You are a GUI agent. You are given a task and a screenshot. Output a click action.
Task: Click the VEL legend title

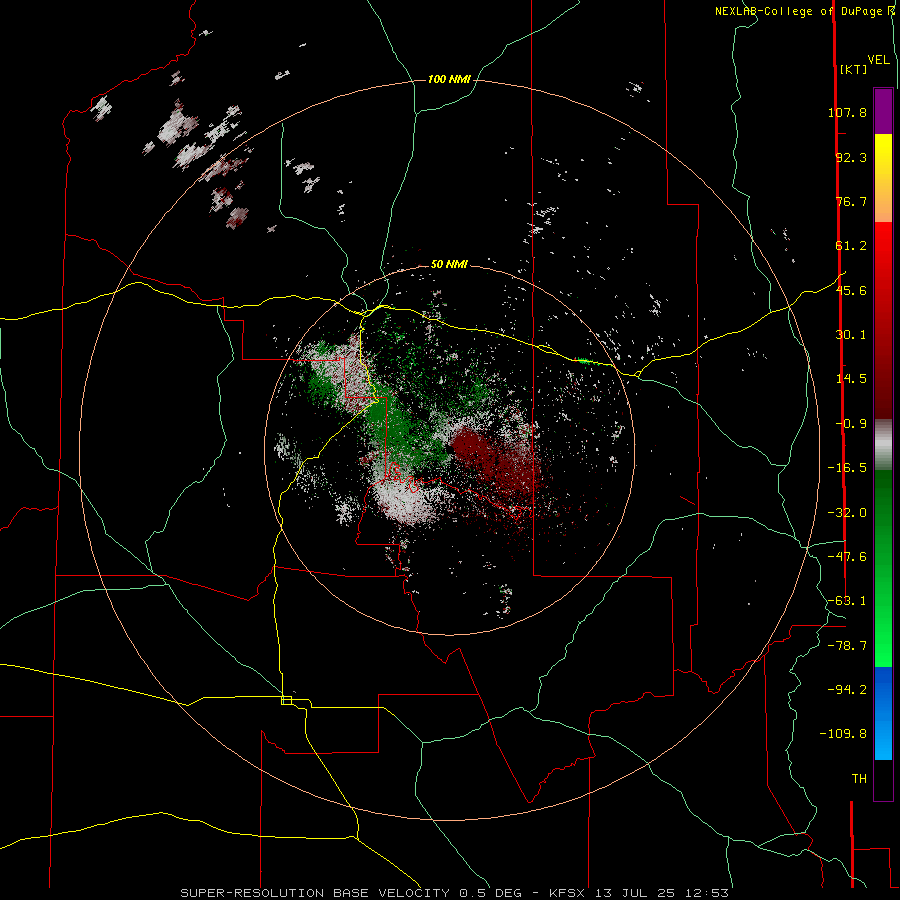point(878,60)
